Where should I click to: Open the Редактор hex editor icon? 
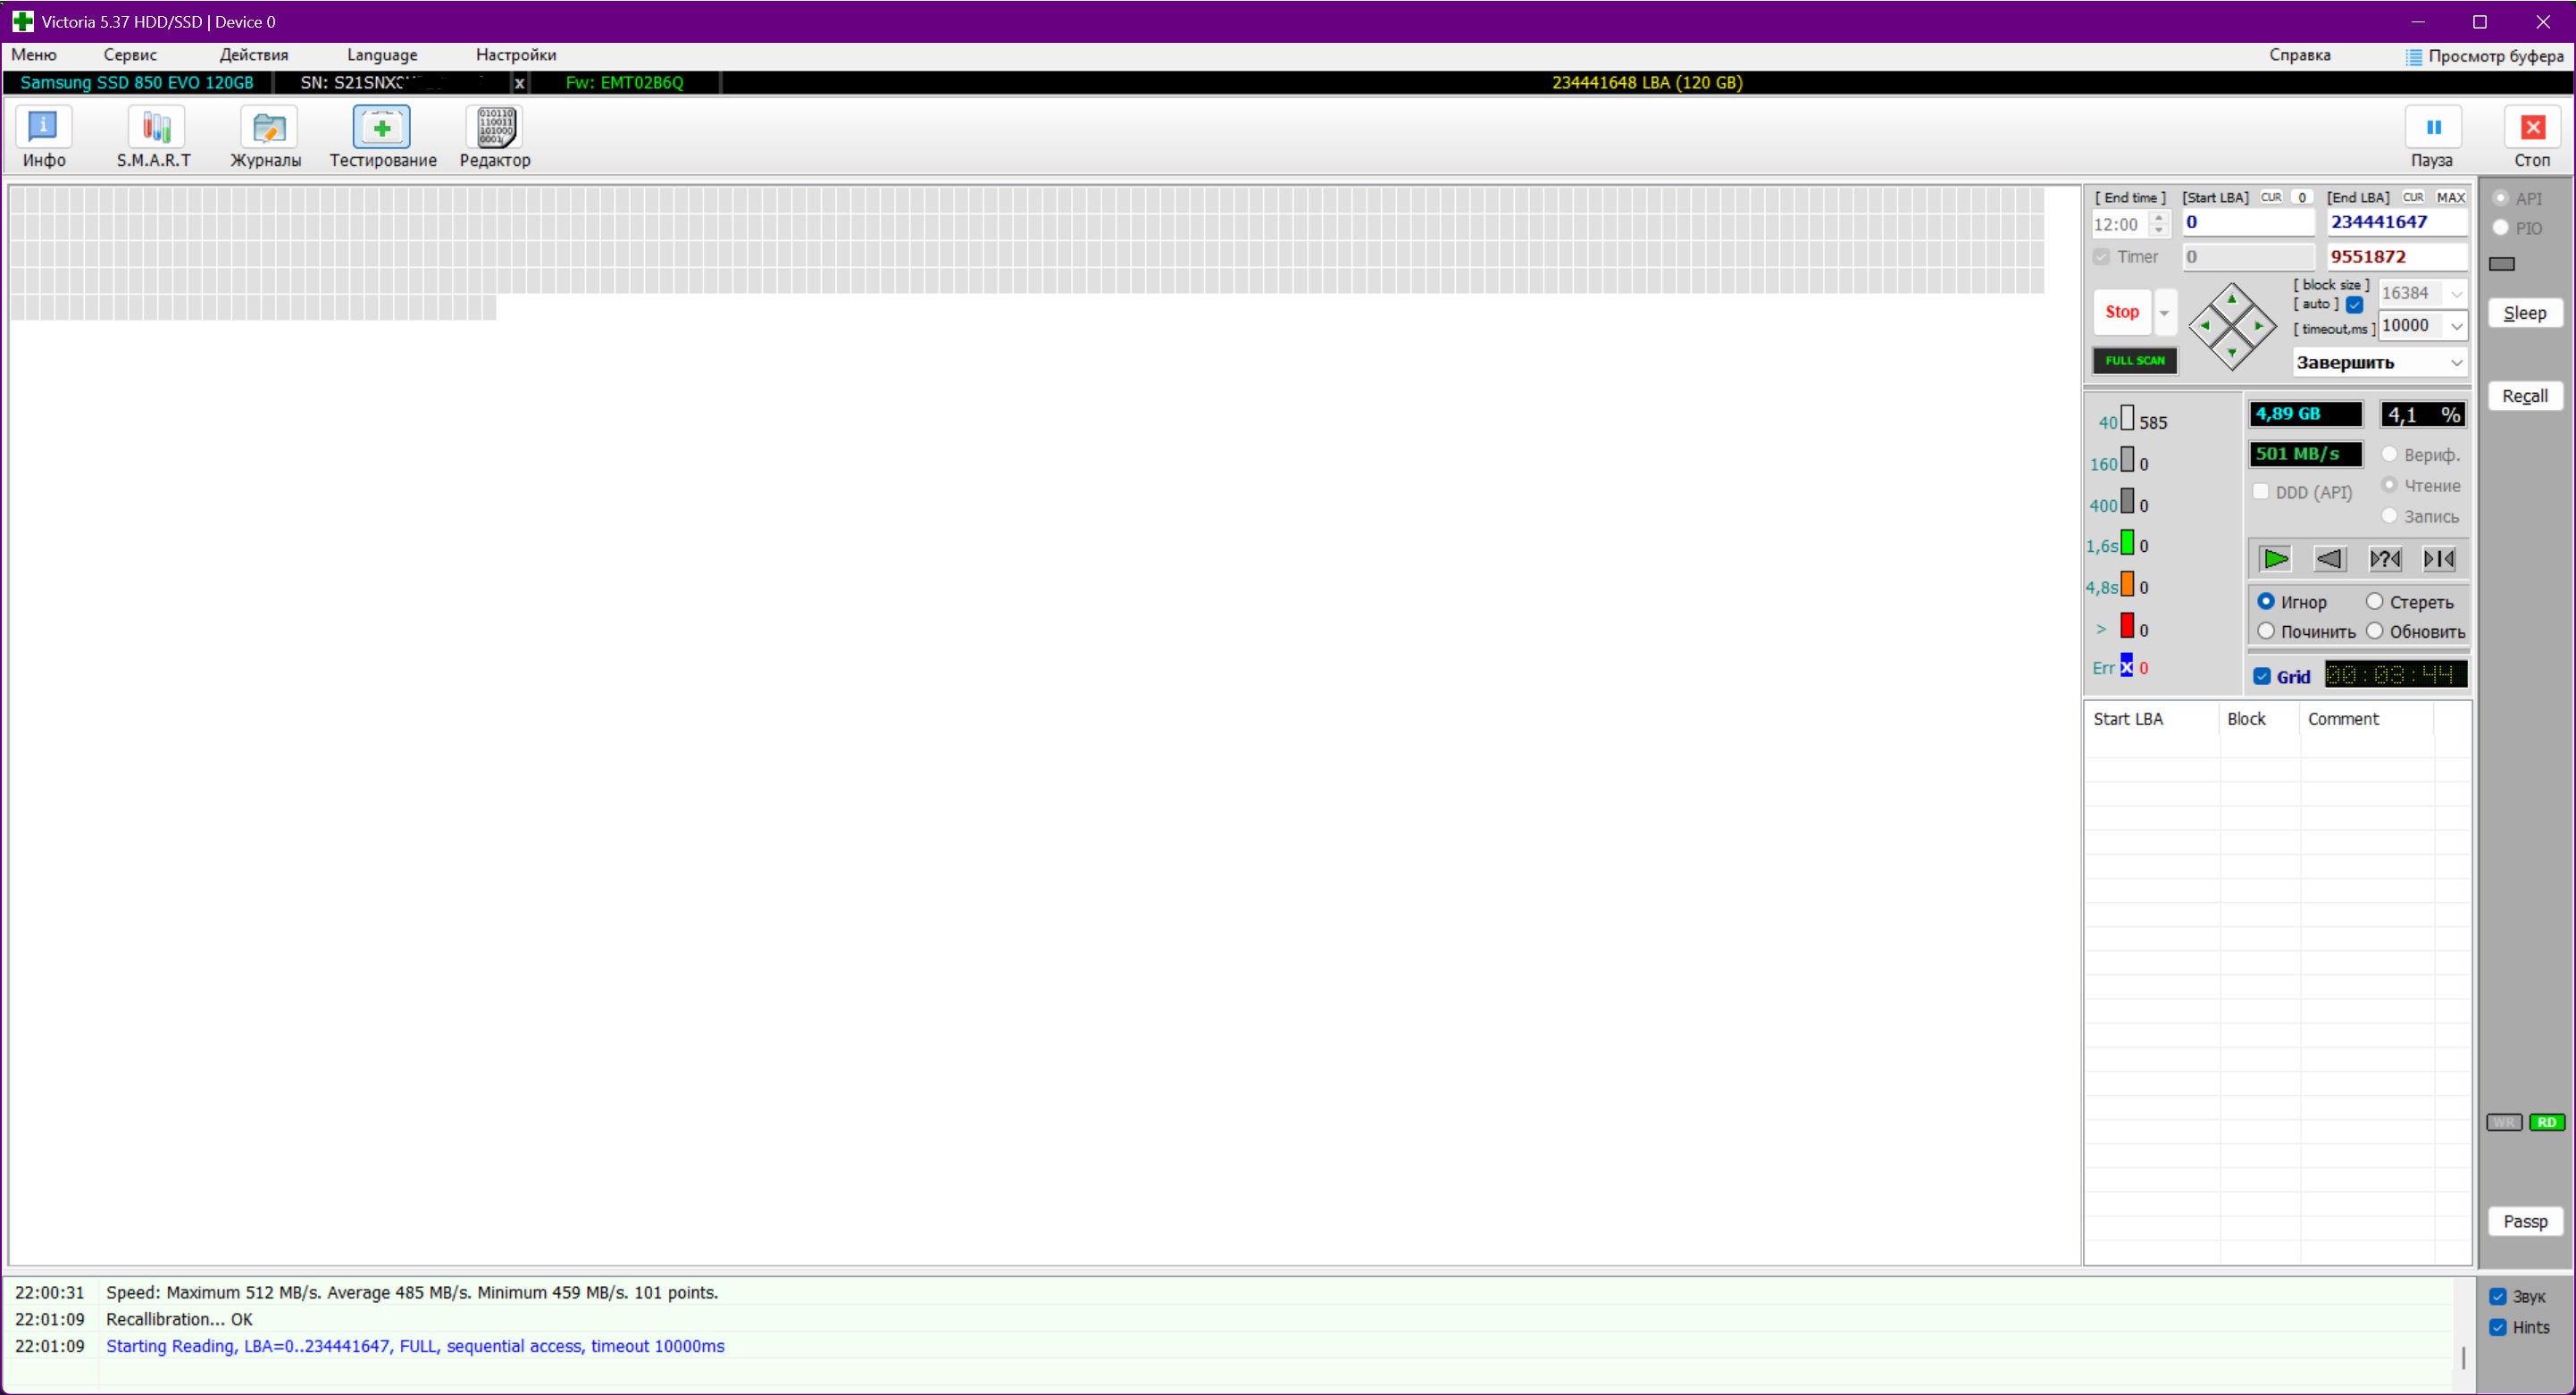(495, 129)
